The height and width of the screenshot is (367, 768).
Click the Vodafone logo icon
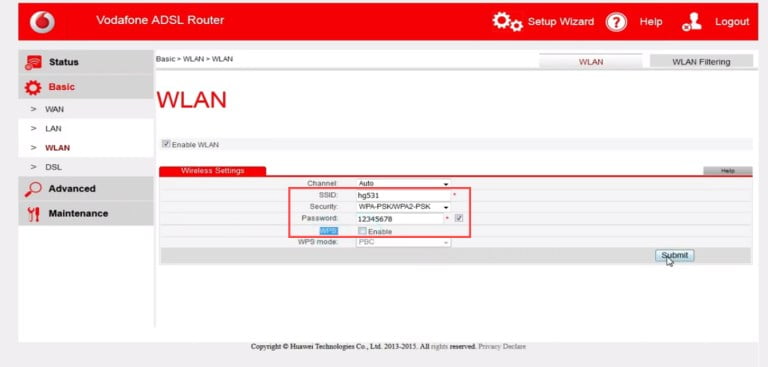42,22
